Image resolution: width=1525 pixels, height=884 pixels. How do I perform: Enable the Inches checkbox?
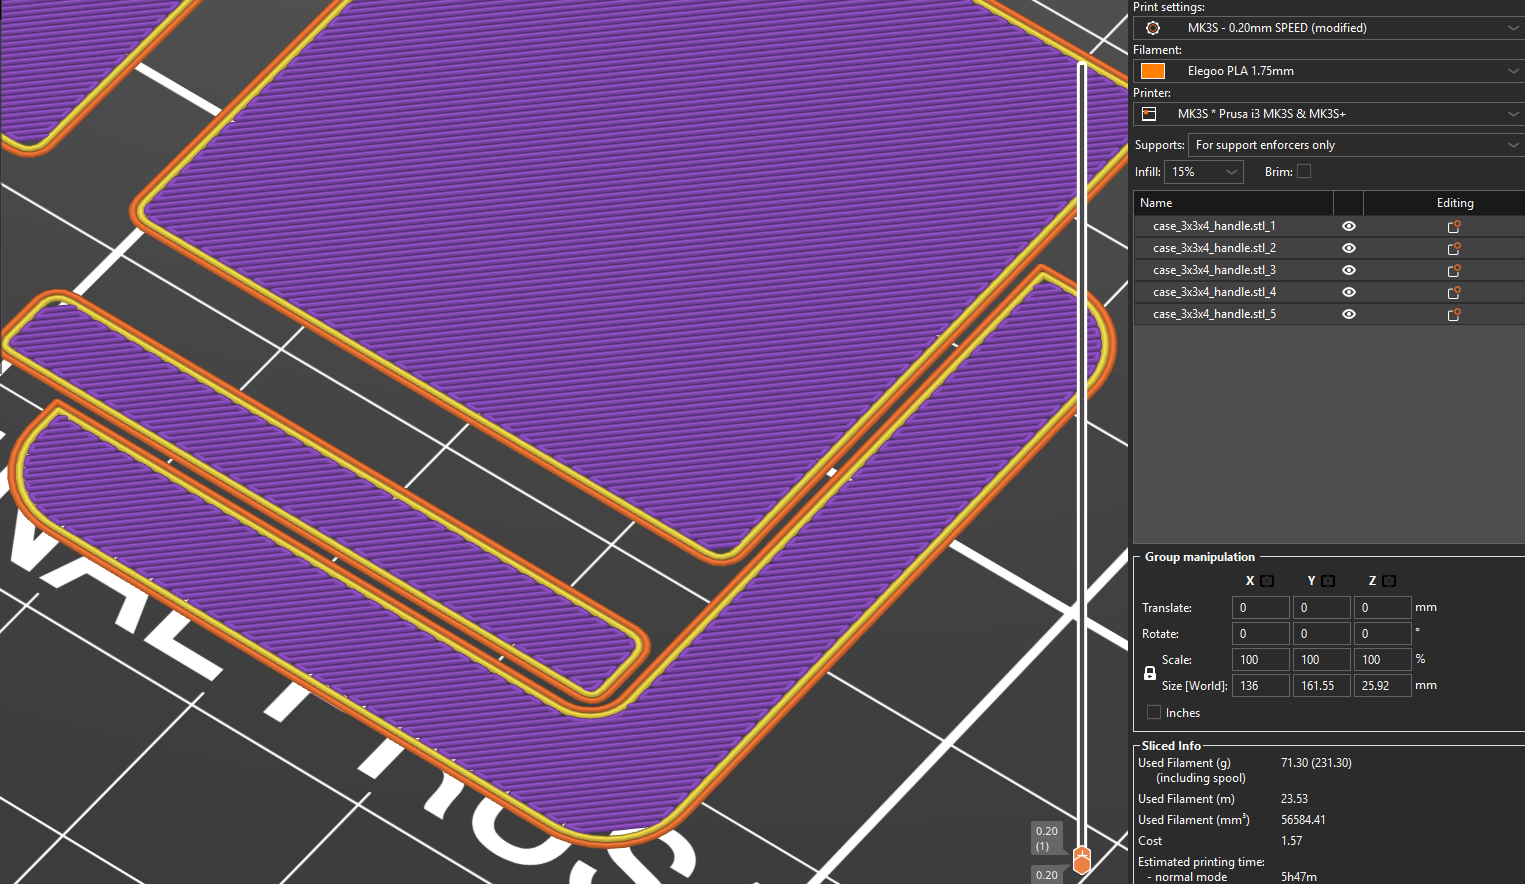[1154, 713]
